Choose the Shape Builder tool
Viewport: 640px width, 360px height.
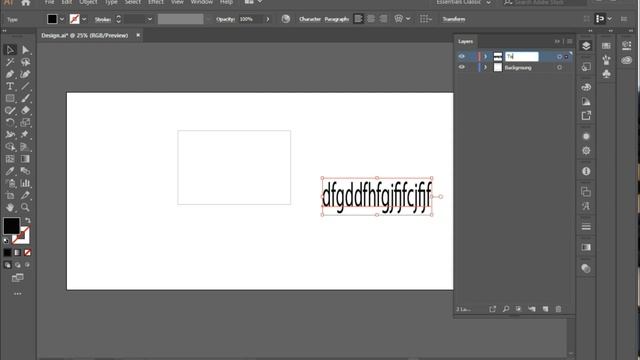pyautogui.click(x=10, y=147)
